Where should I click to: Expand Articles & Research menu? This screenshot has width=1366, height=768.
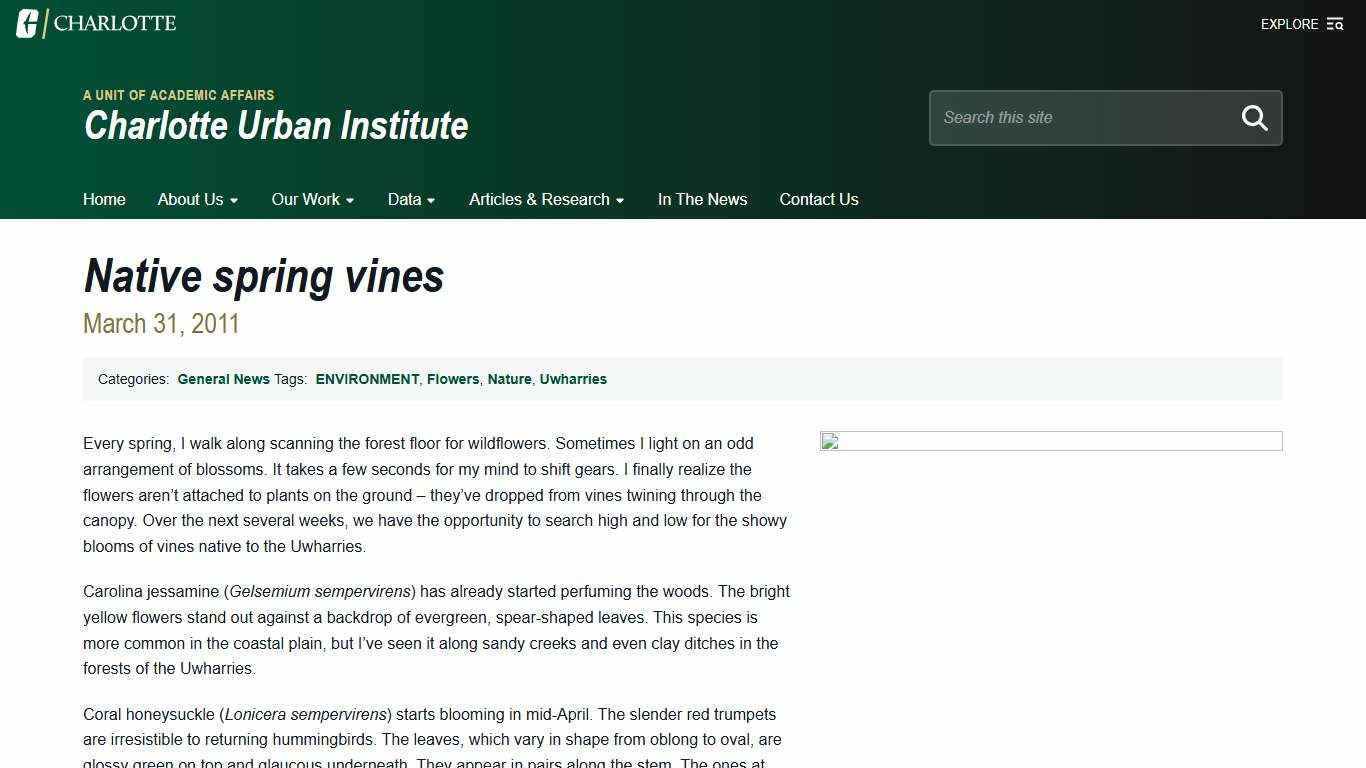[x=546, y=199]
